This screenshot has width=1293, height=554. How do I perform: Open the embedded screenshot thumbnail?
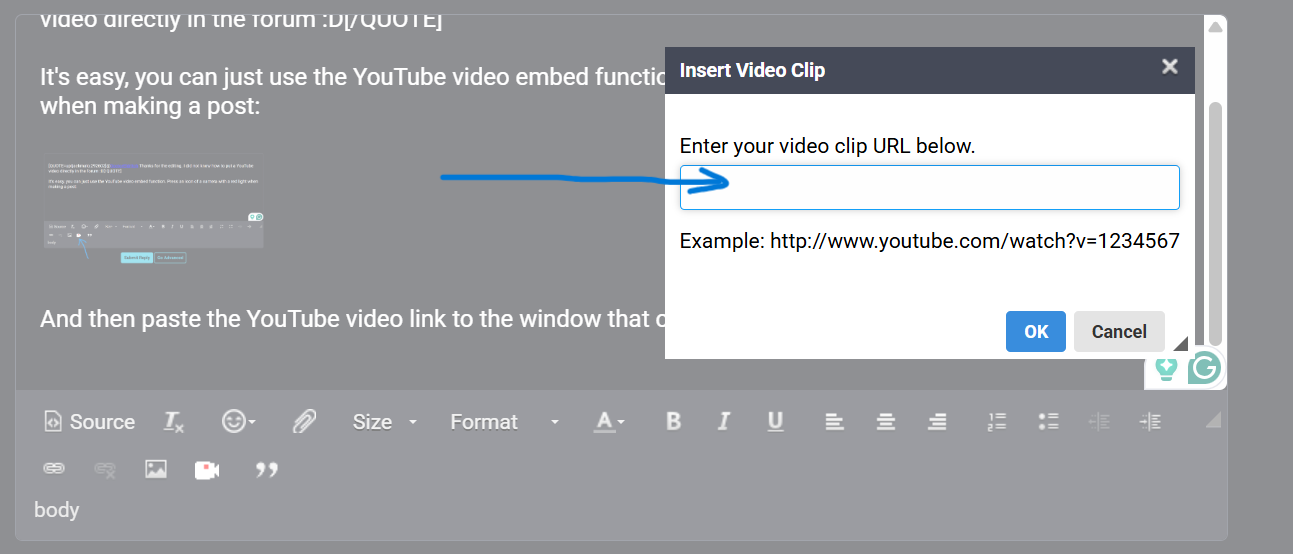[155, 211]
